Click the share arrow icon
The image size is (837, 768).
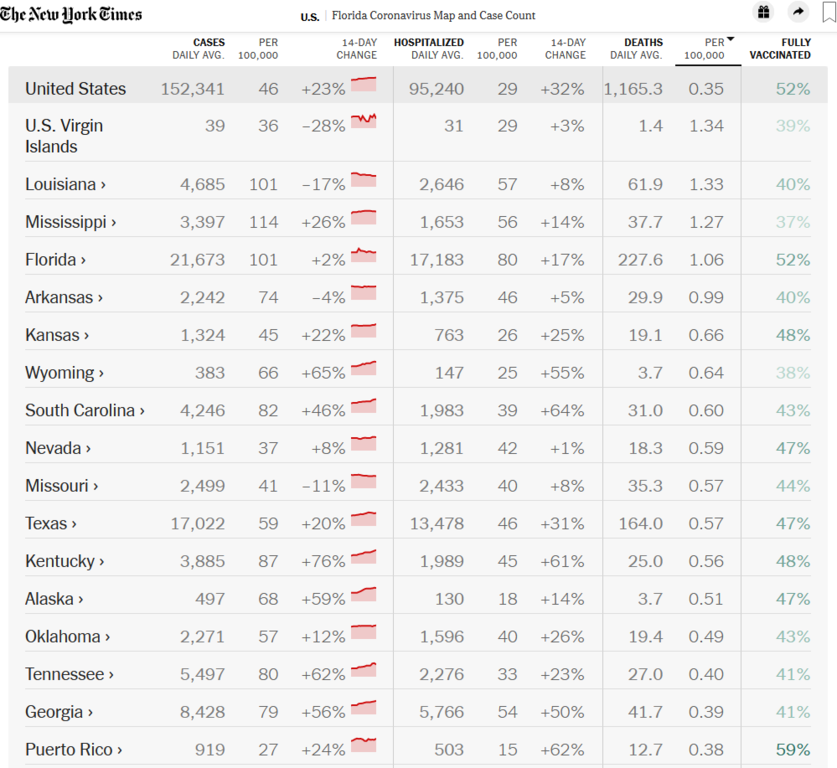pos(797,12)
